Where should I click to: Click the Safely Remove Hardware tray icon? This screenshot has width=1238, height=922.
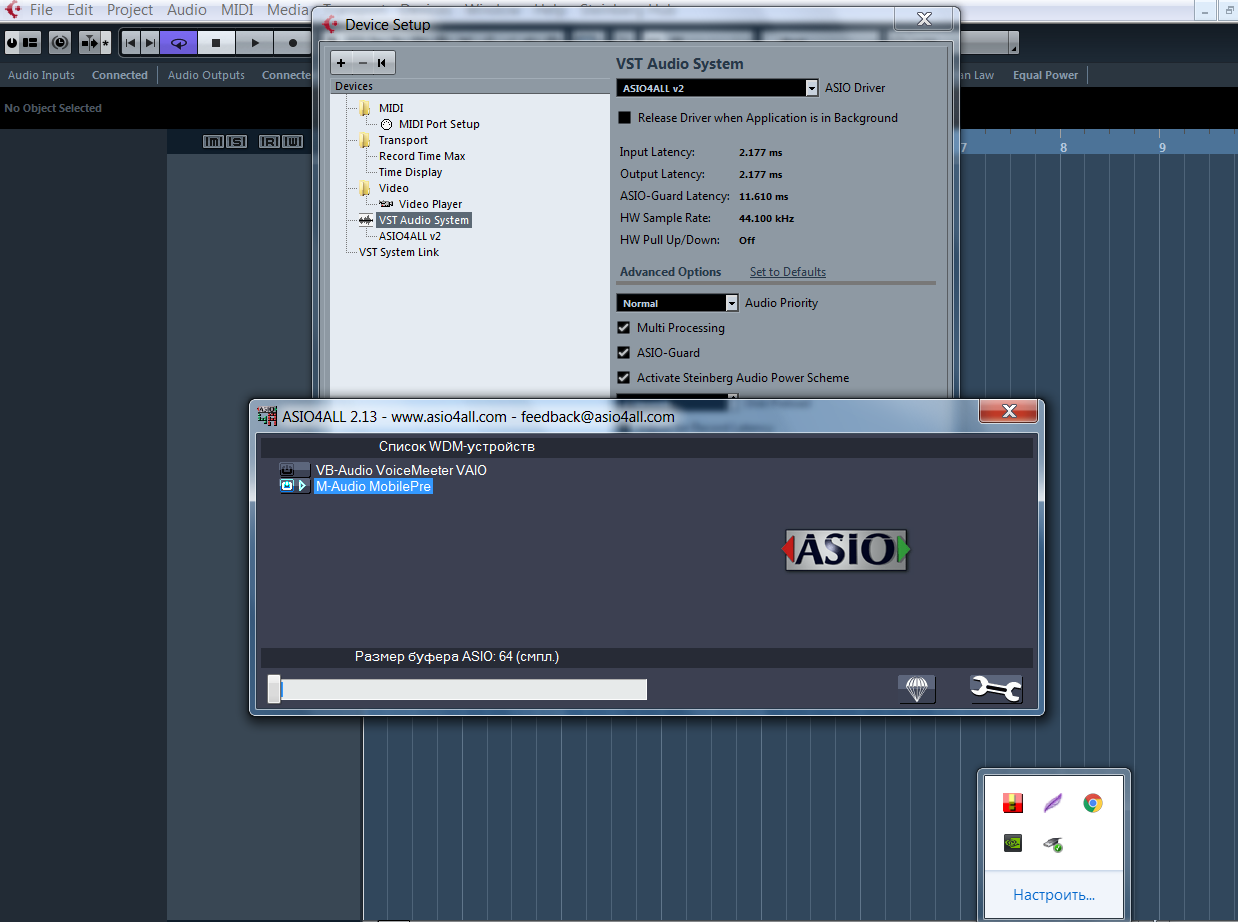point(1053,843)
